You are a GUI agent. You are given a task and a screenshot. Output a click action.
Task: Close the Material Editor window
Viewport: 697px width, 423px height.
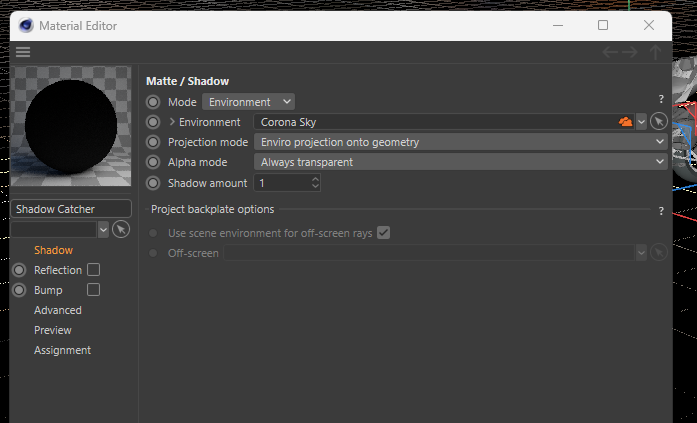click(649, 25)
